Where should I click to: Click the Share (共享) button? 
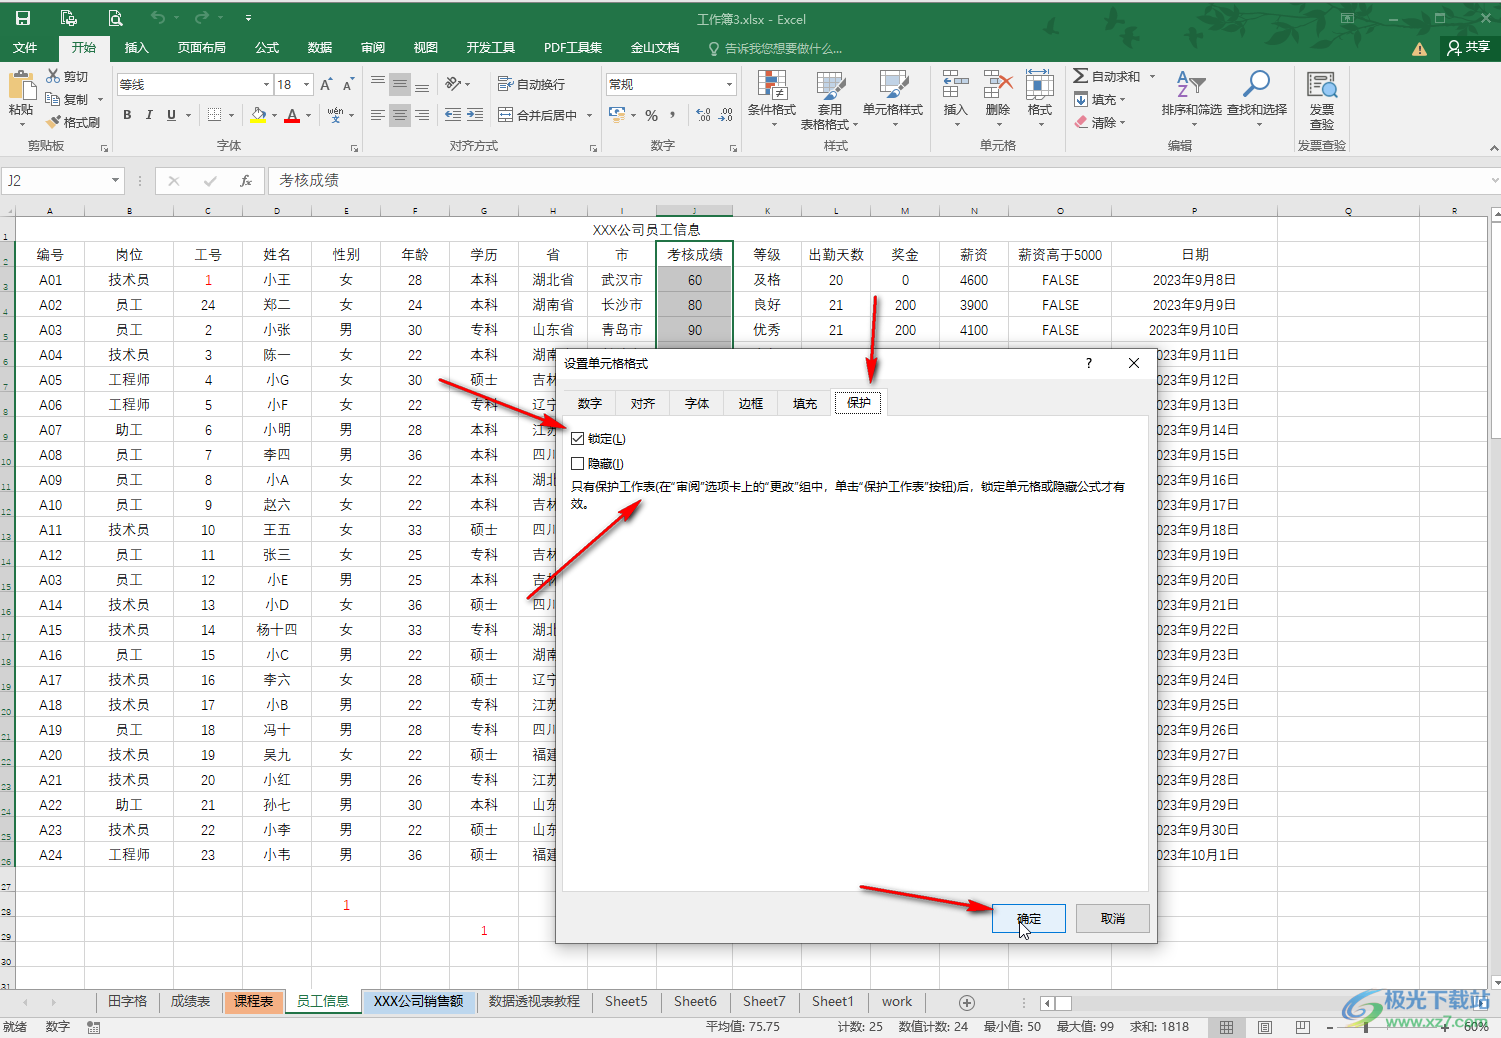[1468, 47]
